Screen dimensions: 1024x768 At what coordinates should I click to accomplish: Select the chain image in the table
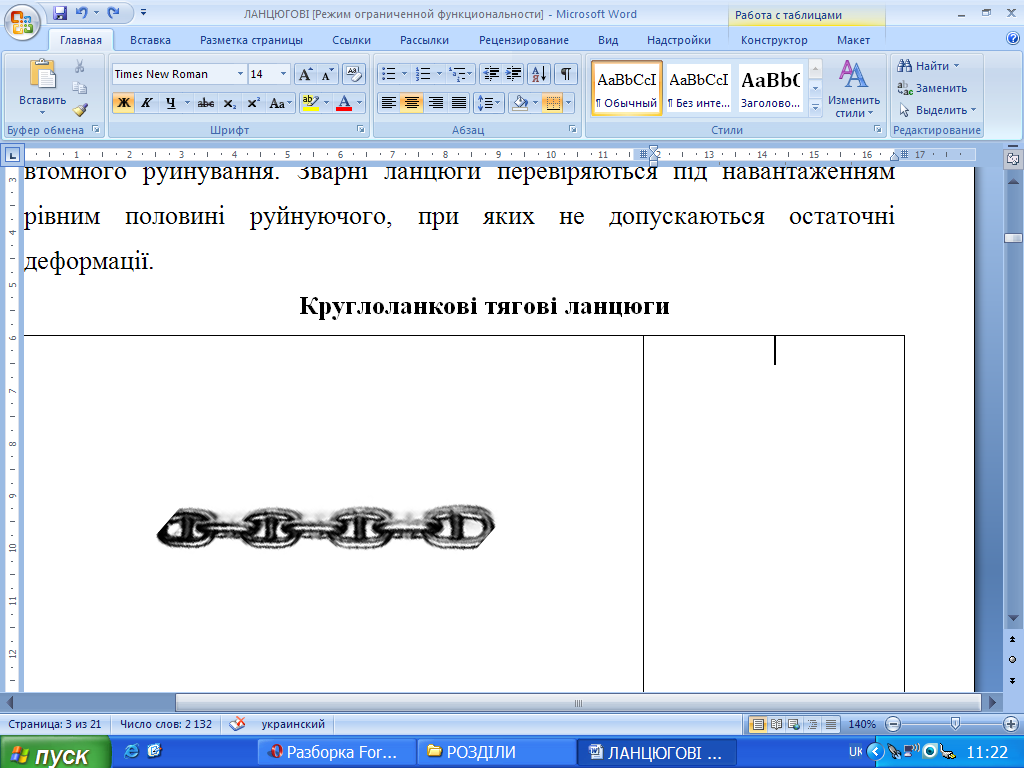pos(325,526)
